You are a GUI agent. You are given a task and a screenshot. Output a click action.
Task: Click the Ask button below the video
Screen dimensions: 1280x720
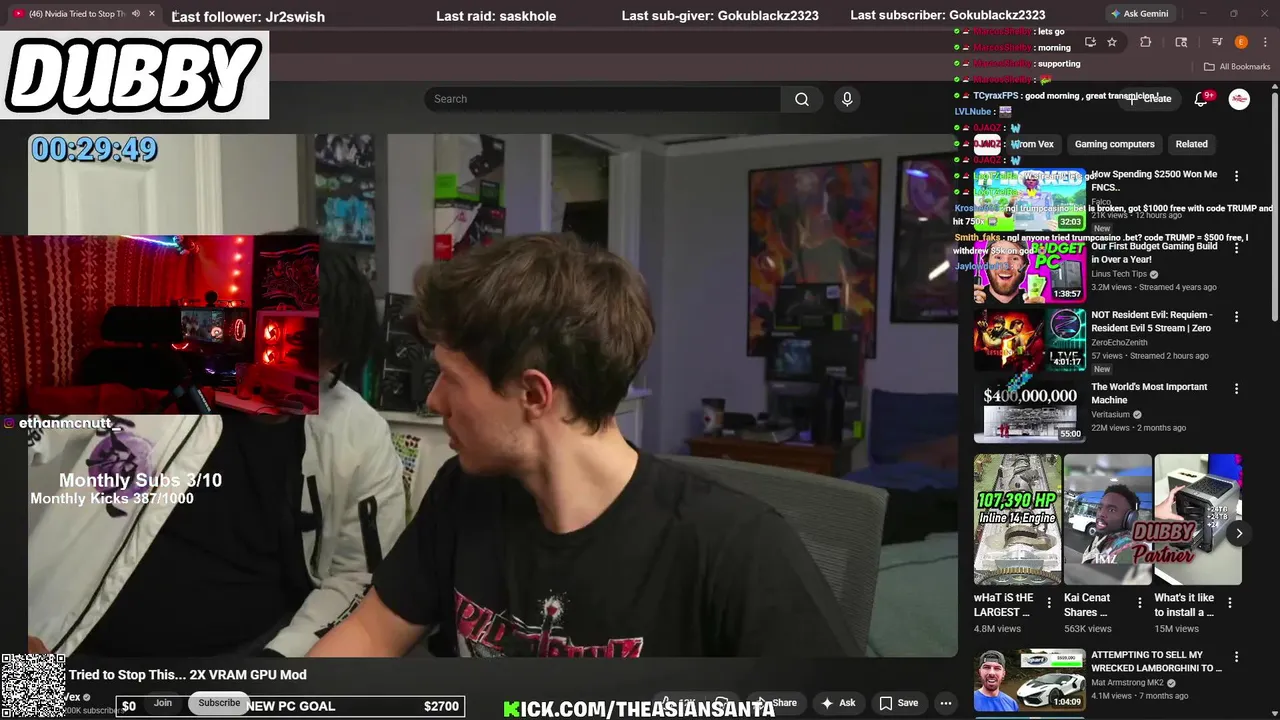[838, 703]
